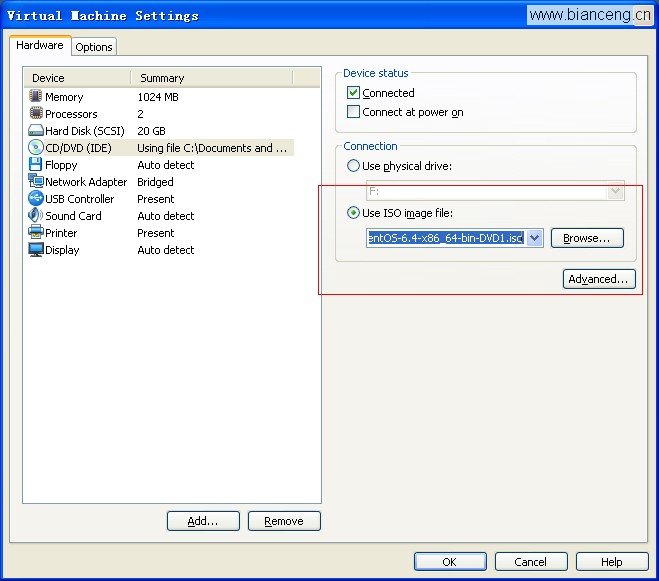Open the Advanced... settings button
The height and width of the screenshot is (581, 659).
click(598, 279)
